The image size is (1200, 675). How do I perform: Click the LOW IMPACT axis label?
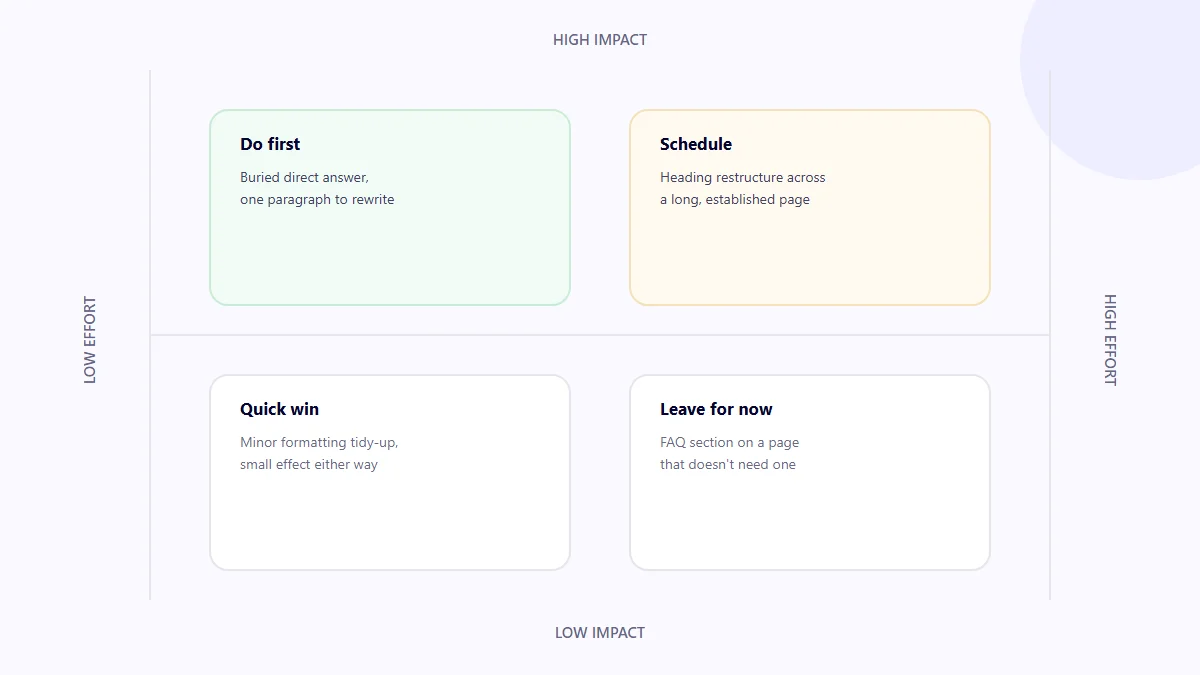(600, 633)
